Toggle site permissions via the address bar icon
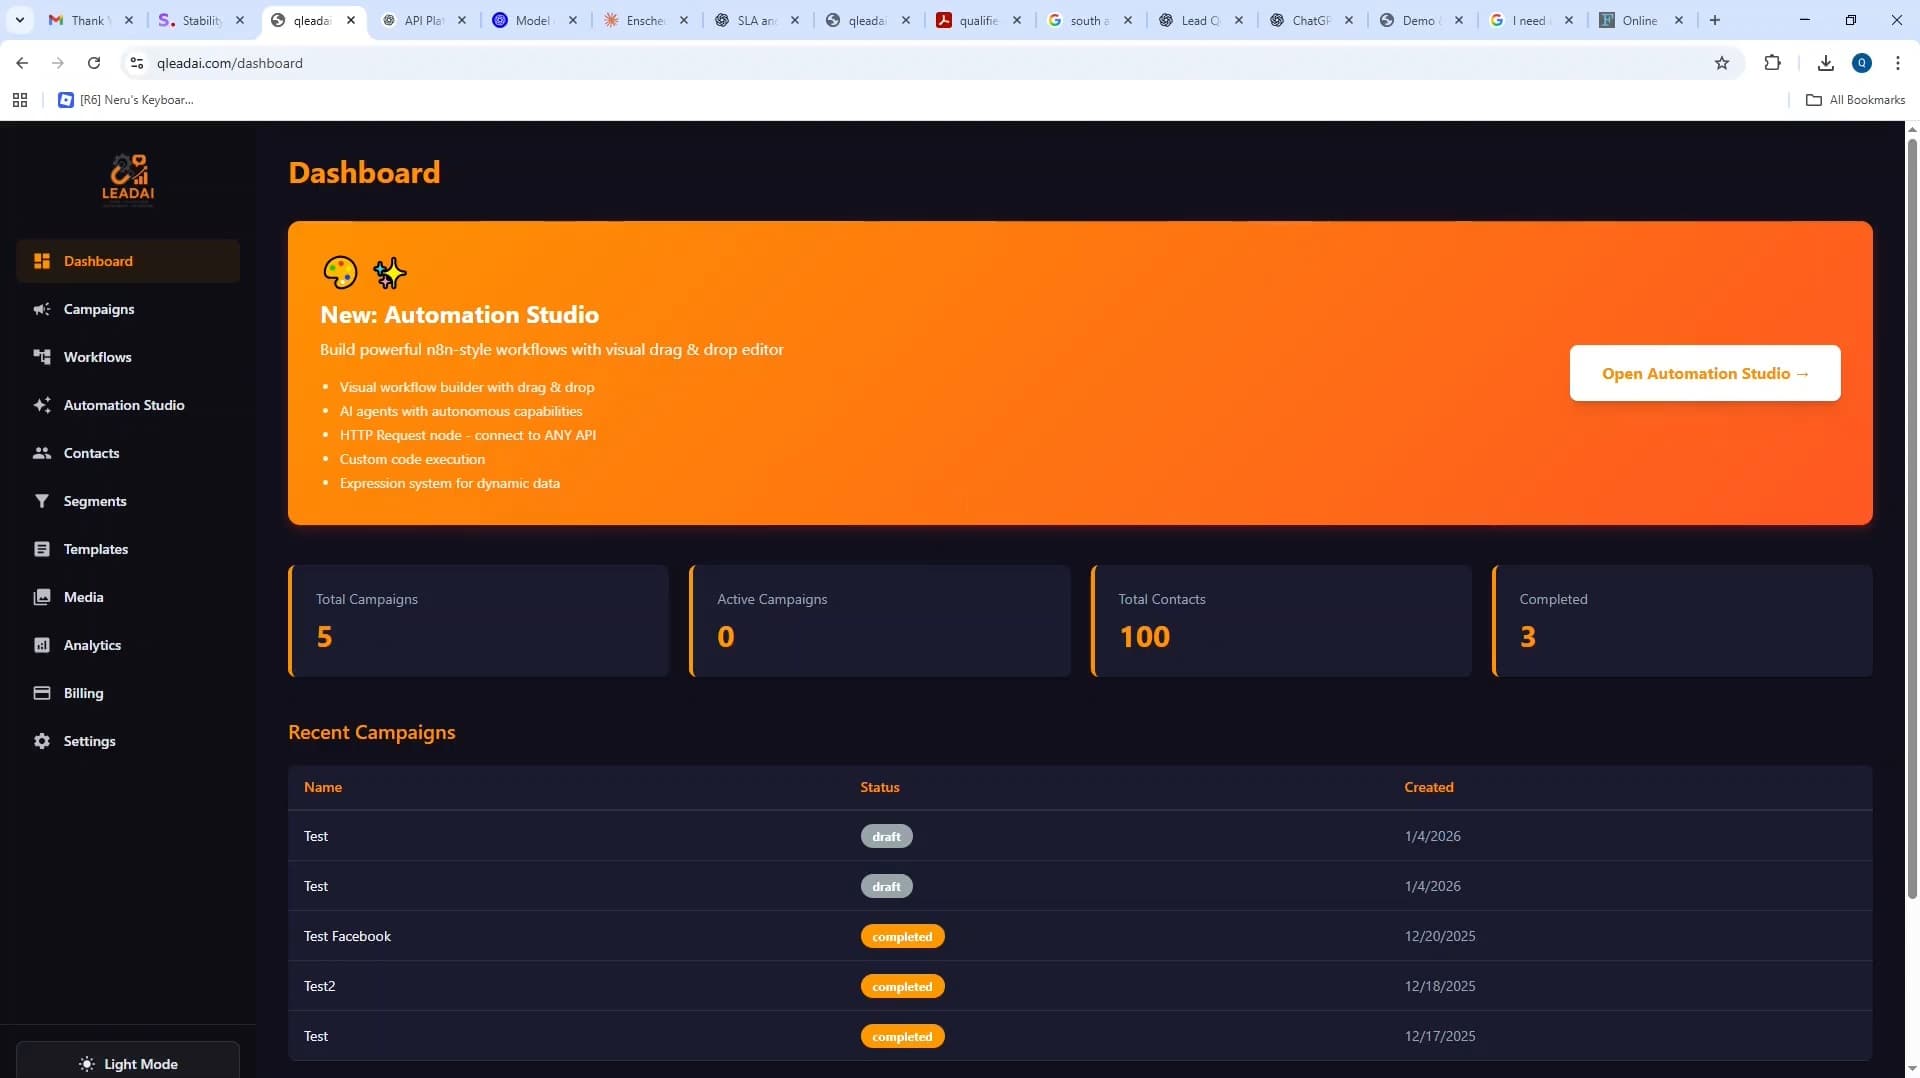This screenshot has height=1078, width=1920. click(x=136, y=62)
